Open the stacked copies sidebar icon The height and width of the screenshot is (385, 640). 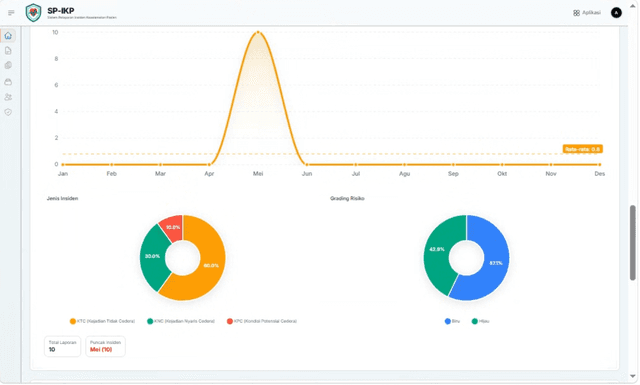[x=8, y=65]
